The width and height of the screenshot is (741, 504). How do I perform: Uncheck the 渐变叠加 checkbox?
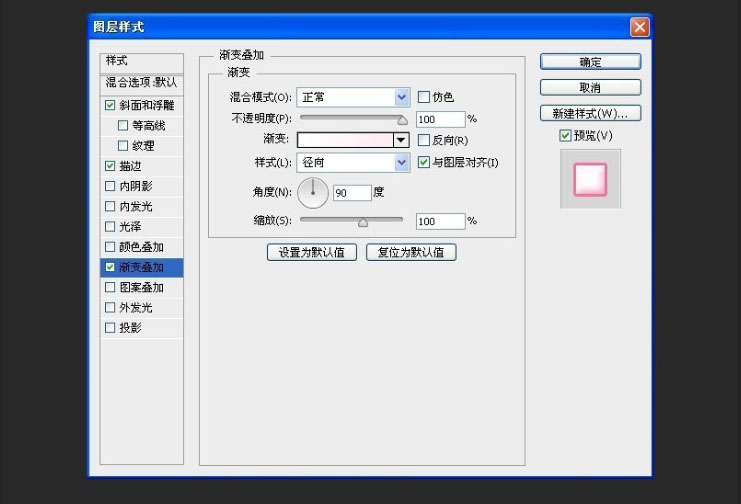(110, 267)
